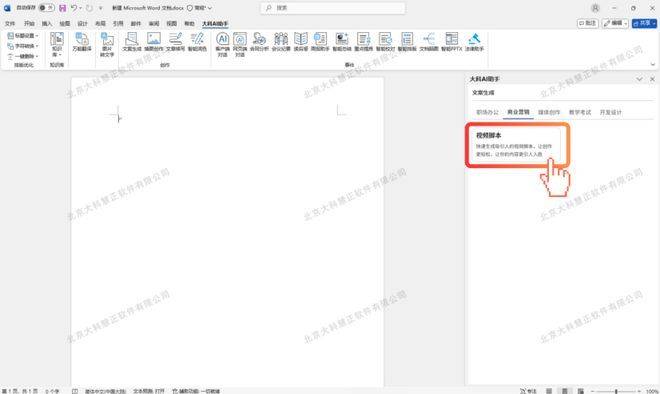This screenshot has height=394, width=660.
Task: Collapse the ribbon with the chevron
Action: [653, 64]
